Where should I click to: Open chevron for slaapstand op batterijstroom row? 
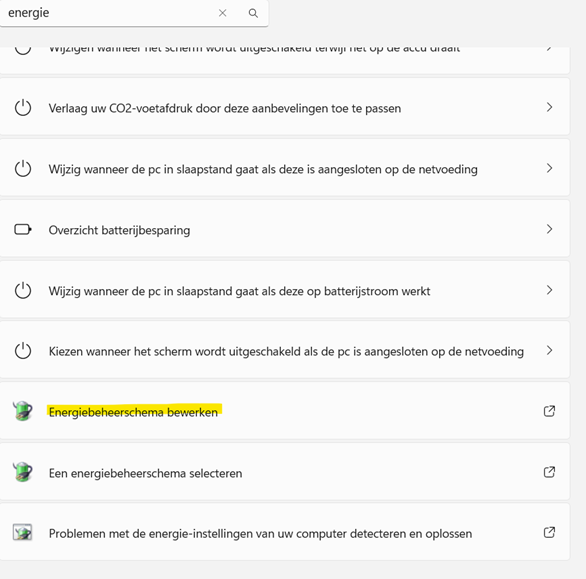[549, 290]
